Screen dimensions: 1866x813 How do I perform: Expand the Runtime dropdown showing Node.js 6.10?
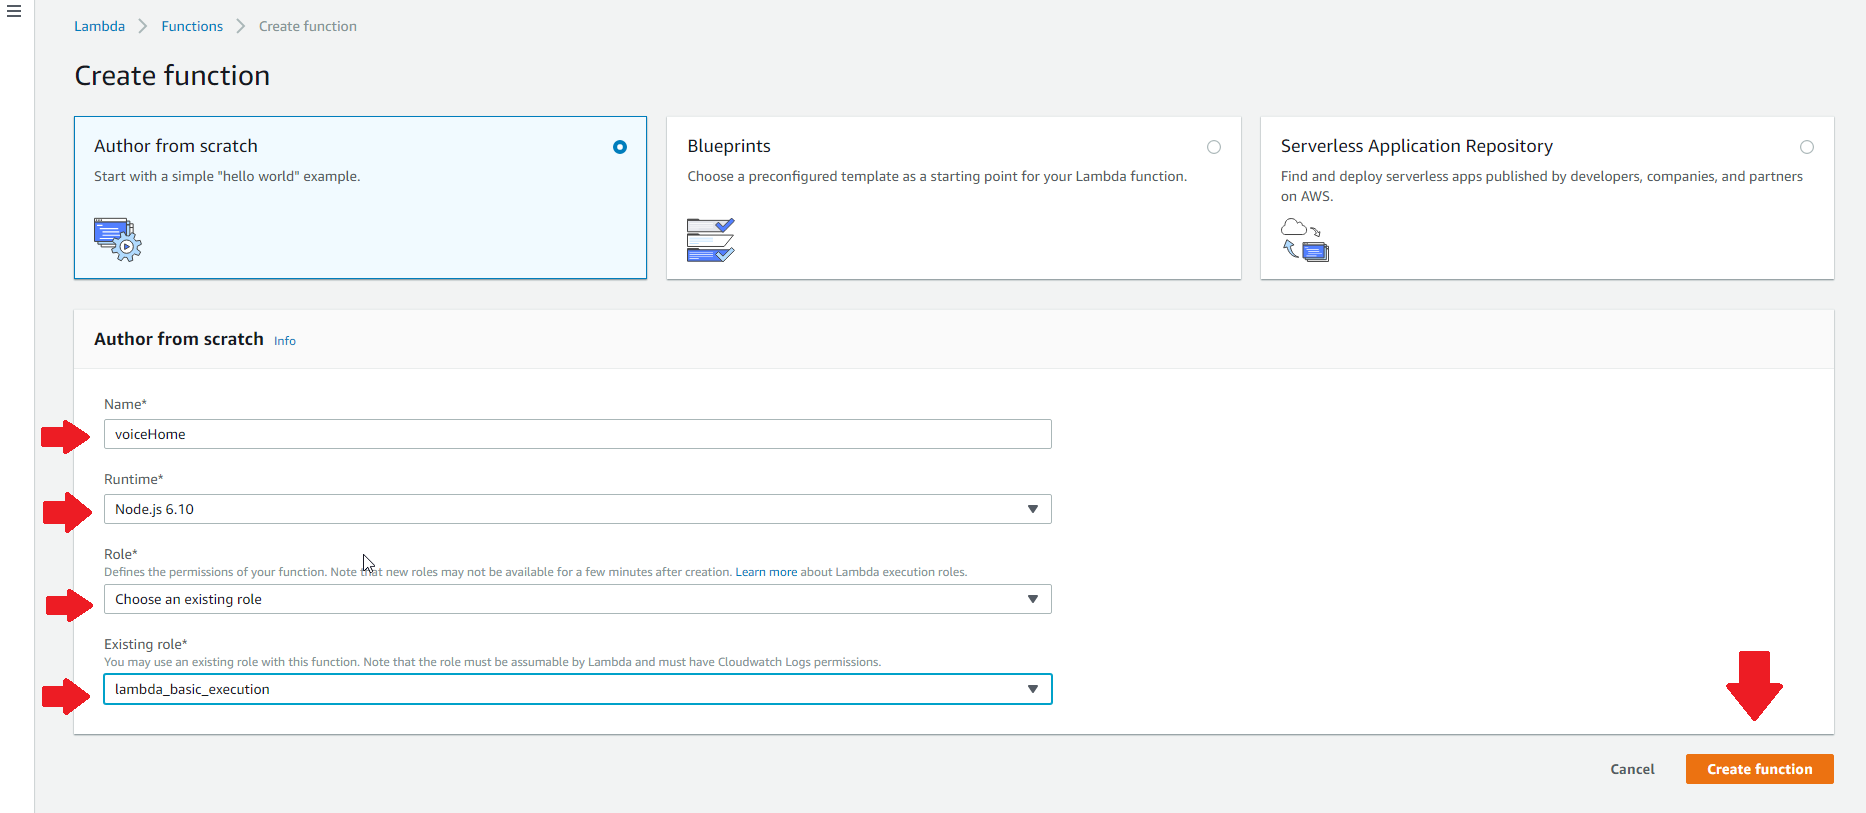tap(577, 509)
